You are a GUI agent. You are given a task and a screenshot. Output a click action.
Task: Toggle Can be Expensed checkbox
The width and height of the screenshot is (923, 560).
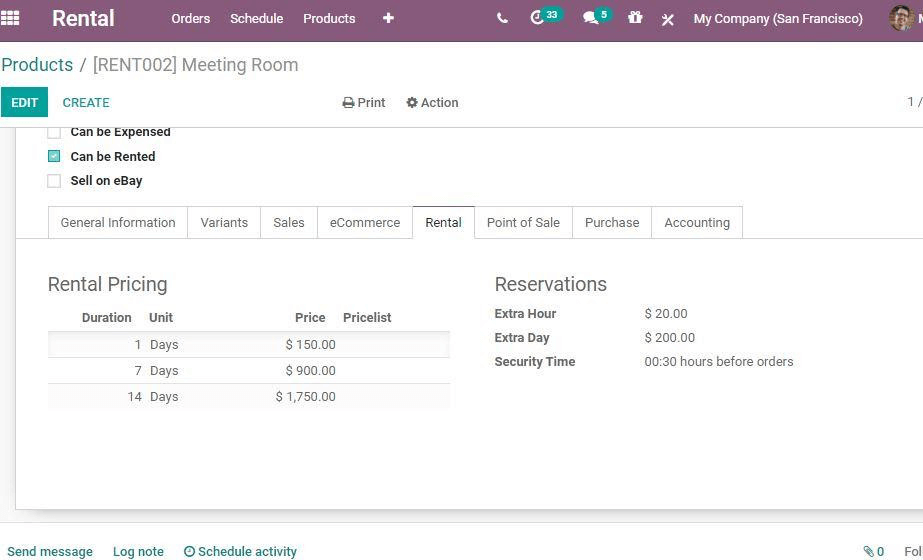coord(54,132)
